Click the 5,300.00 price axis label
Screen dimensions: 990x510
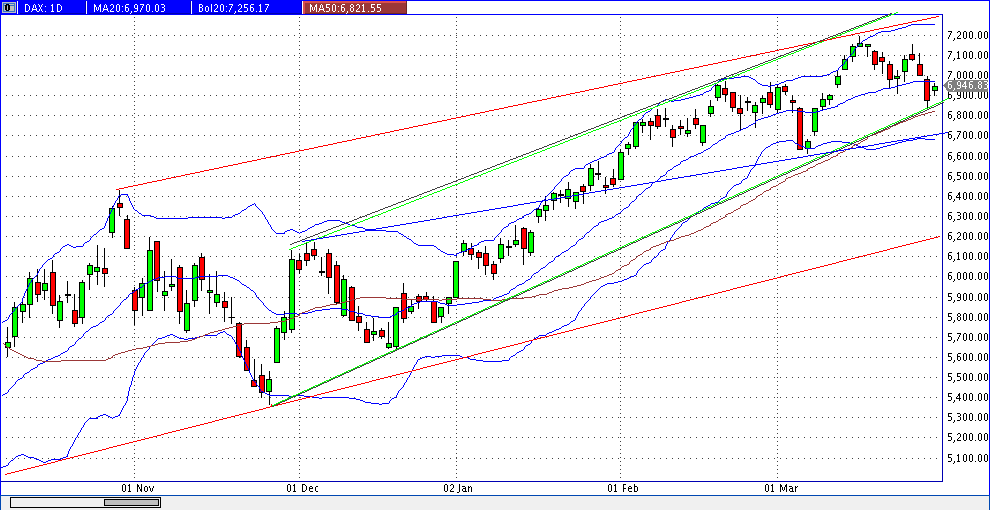[967, 417]
